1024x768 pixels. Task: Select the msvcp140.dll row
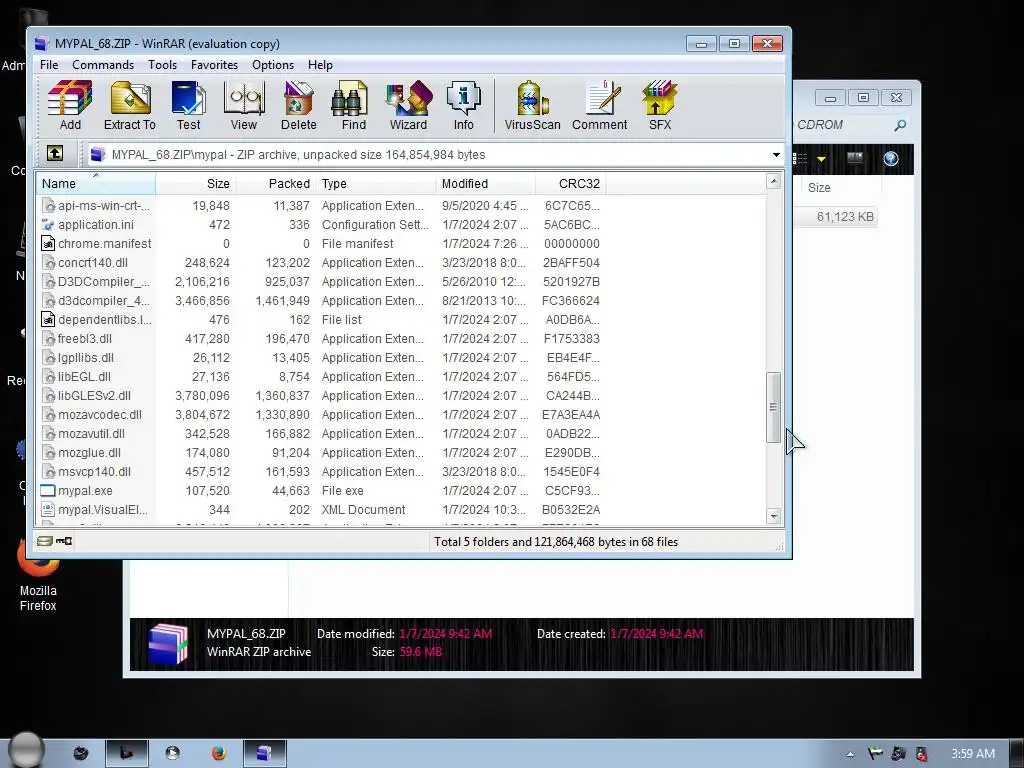(x=321, y=472)
